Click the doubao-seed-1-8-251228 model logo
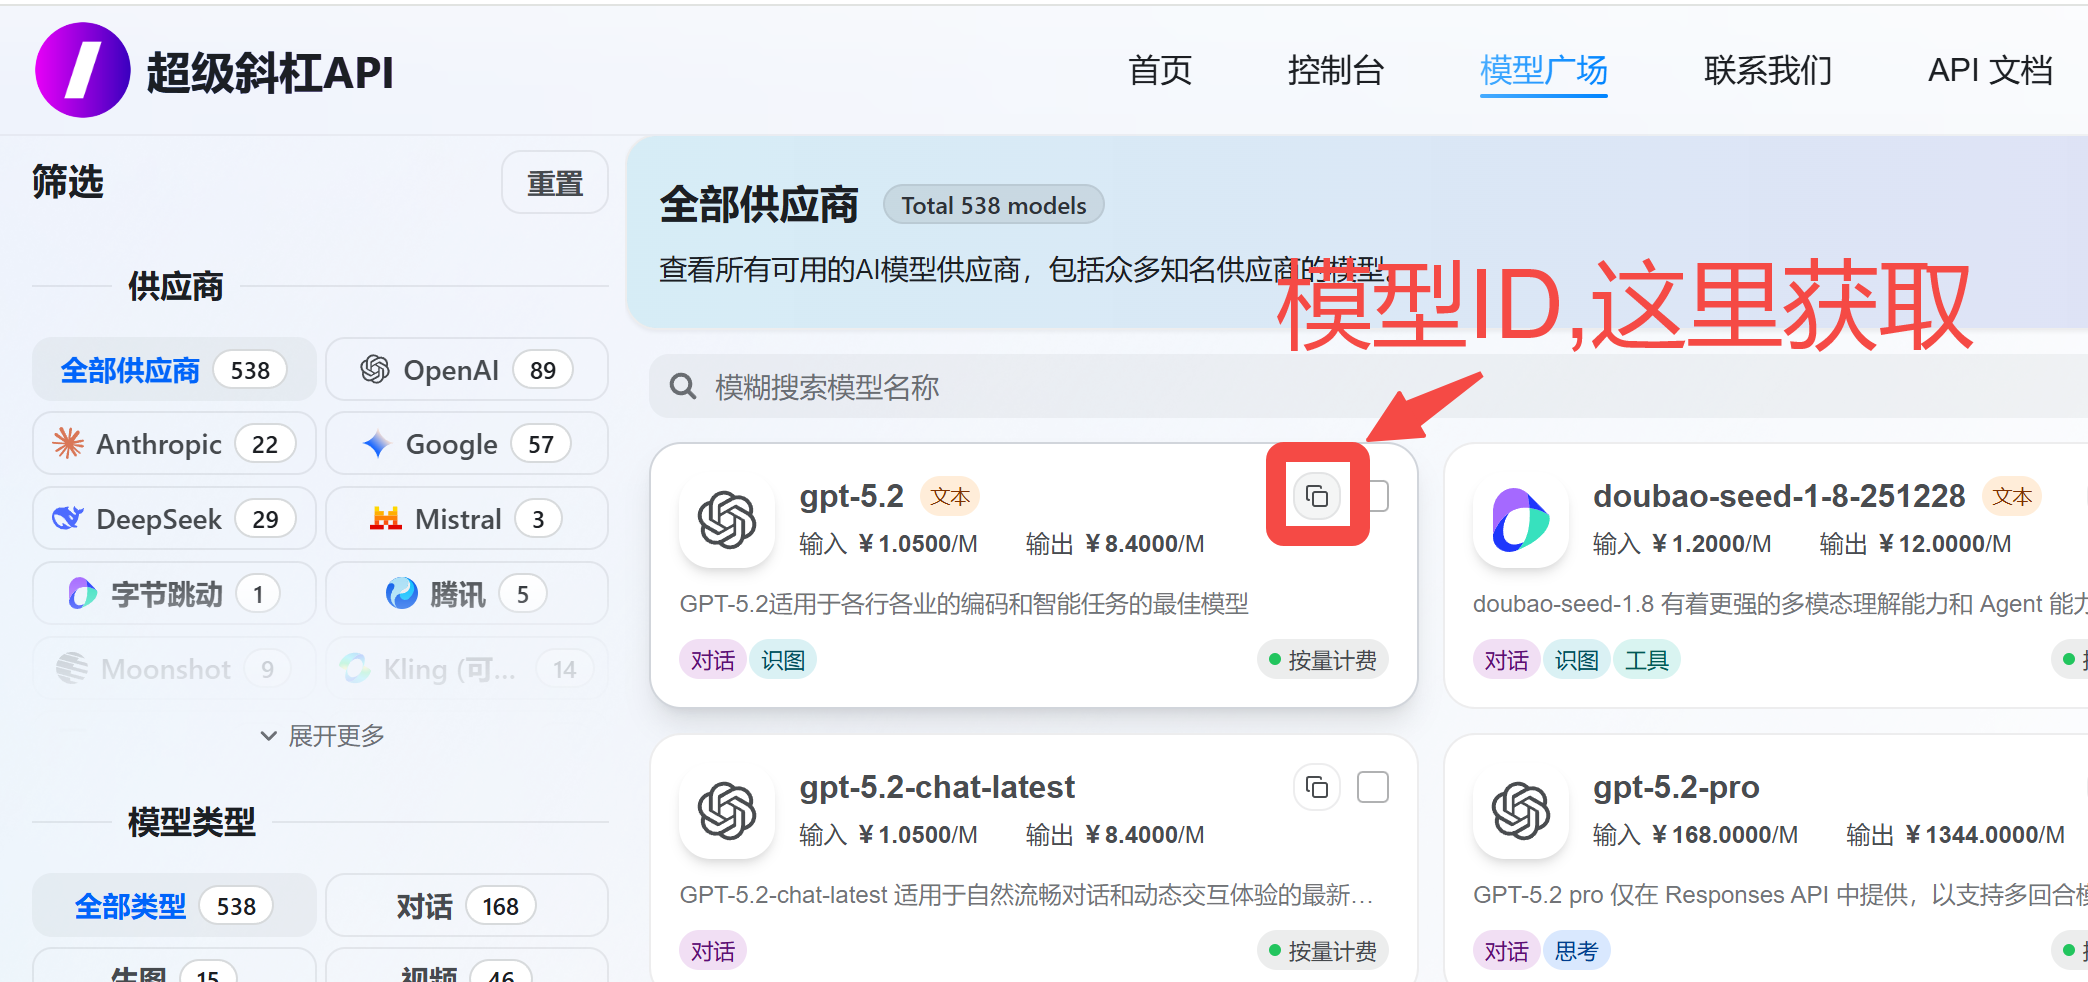2088x982 pixels. click(1520, 520)
